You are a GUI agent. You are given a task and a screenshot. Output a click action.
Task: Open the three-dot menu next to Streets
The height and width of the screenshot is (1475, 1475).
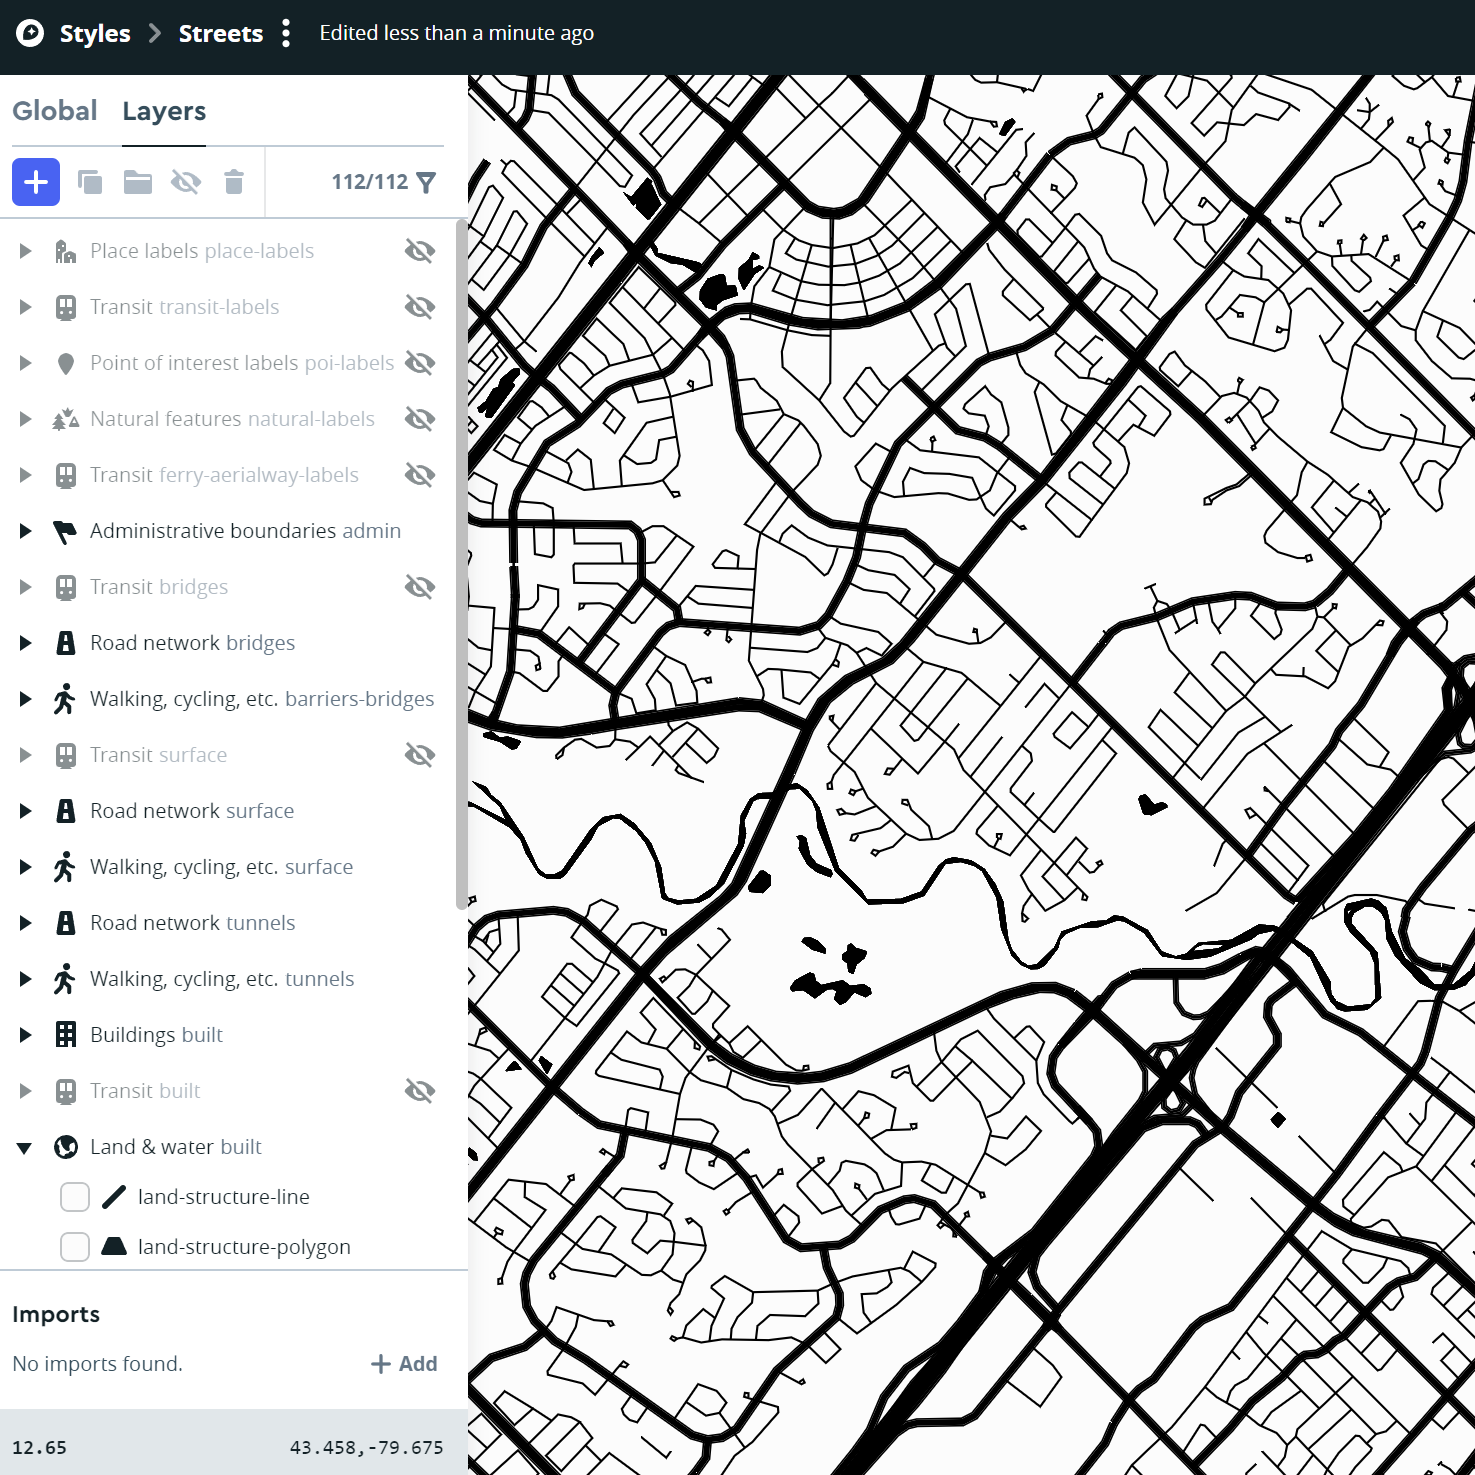pos(286,33)
